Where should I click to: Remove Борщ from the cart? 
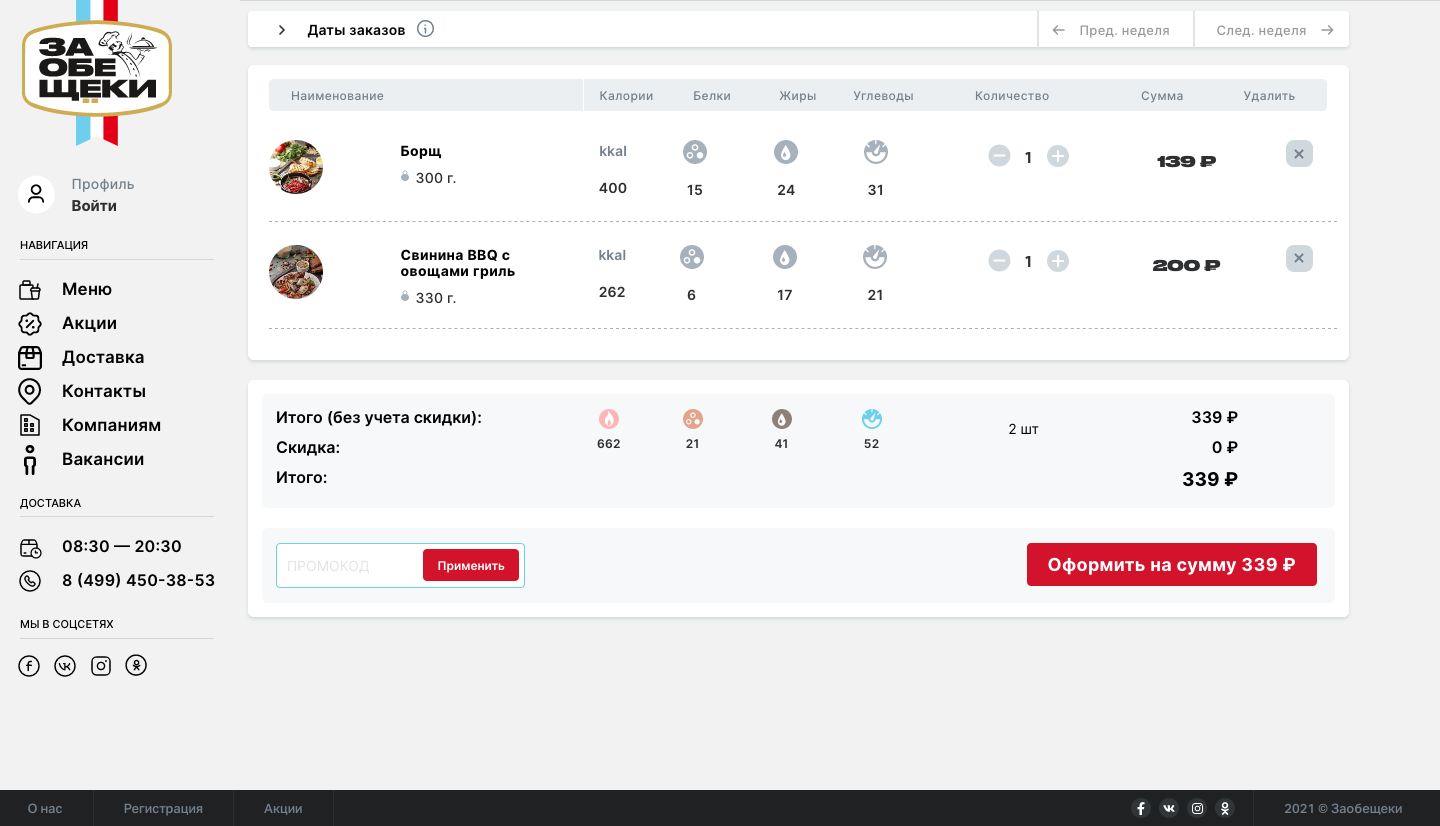click(x=1298, y=154)
